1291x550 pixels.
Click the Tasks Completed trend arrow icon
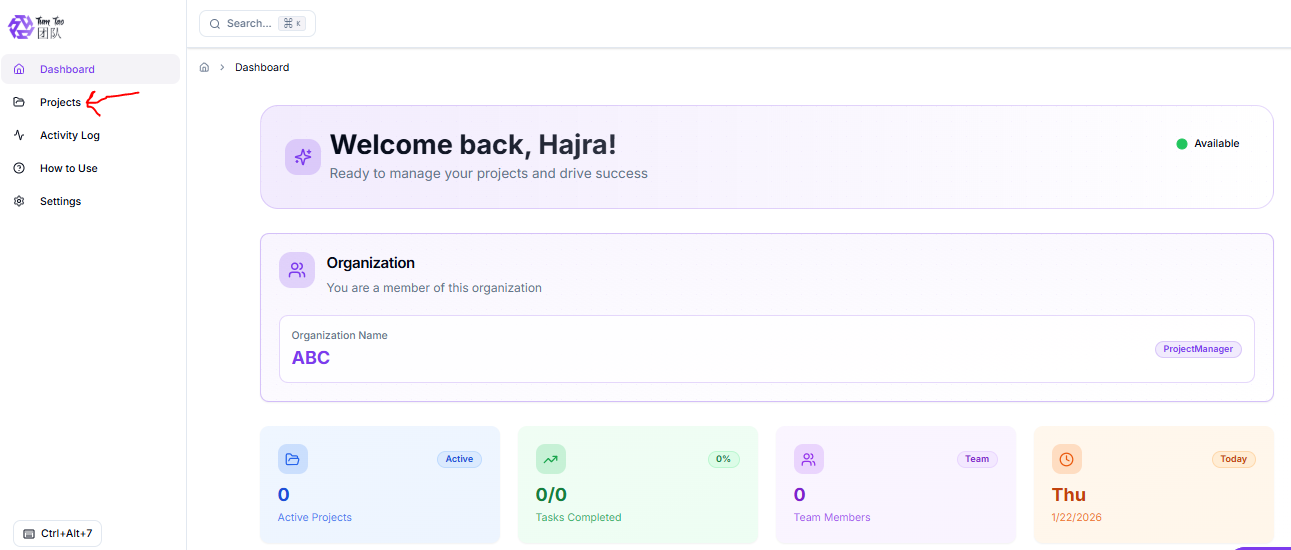point(551,459)
